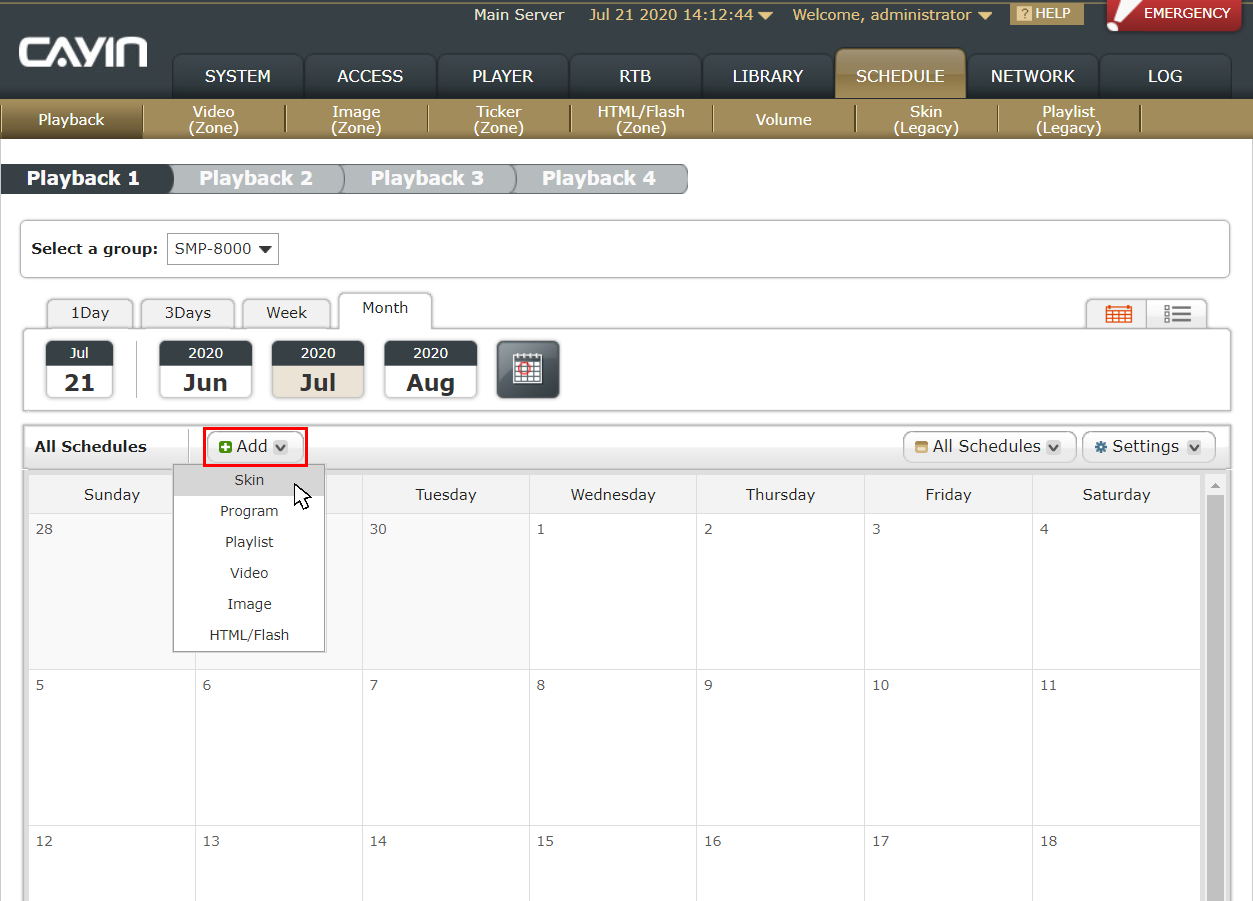Open the administrator account menu
Image resolution: width=1253 pixels, height=901 pixels.
[x=892, y=15]
